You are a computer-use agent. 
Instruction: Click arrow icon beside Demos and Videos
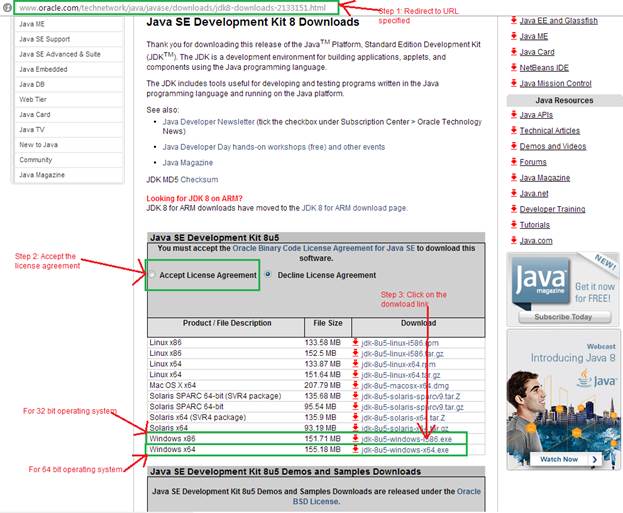[514, 146]
